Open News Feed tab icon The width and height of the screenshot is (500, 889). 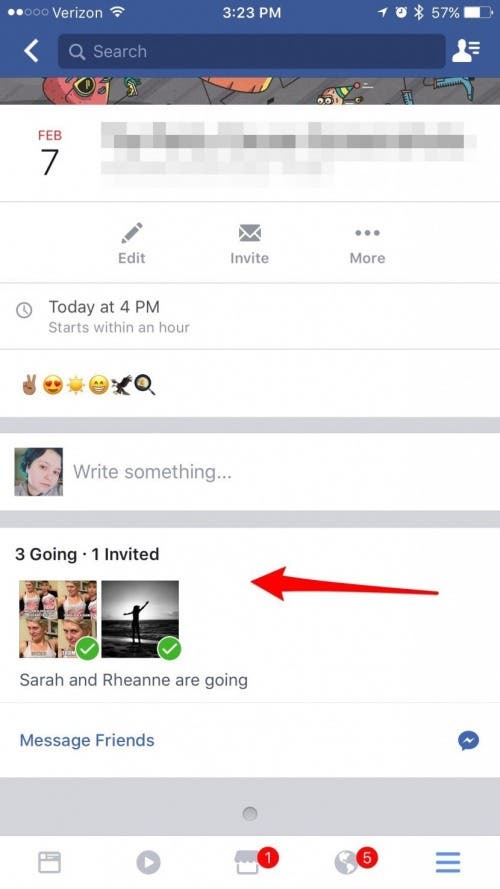[x=49, y=862]
